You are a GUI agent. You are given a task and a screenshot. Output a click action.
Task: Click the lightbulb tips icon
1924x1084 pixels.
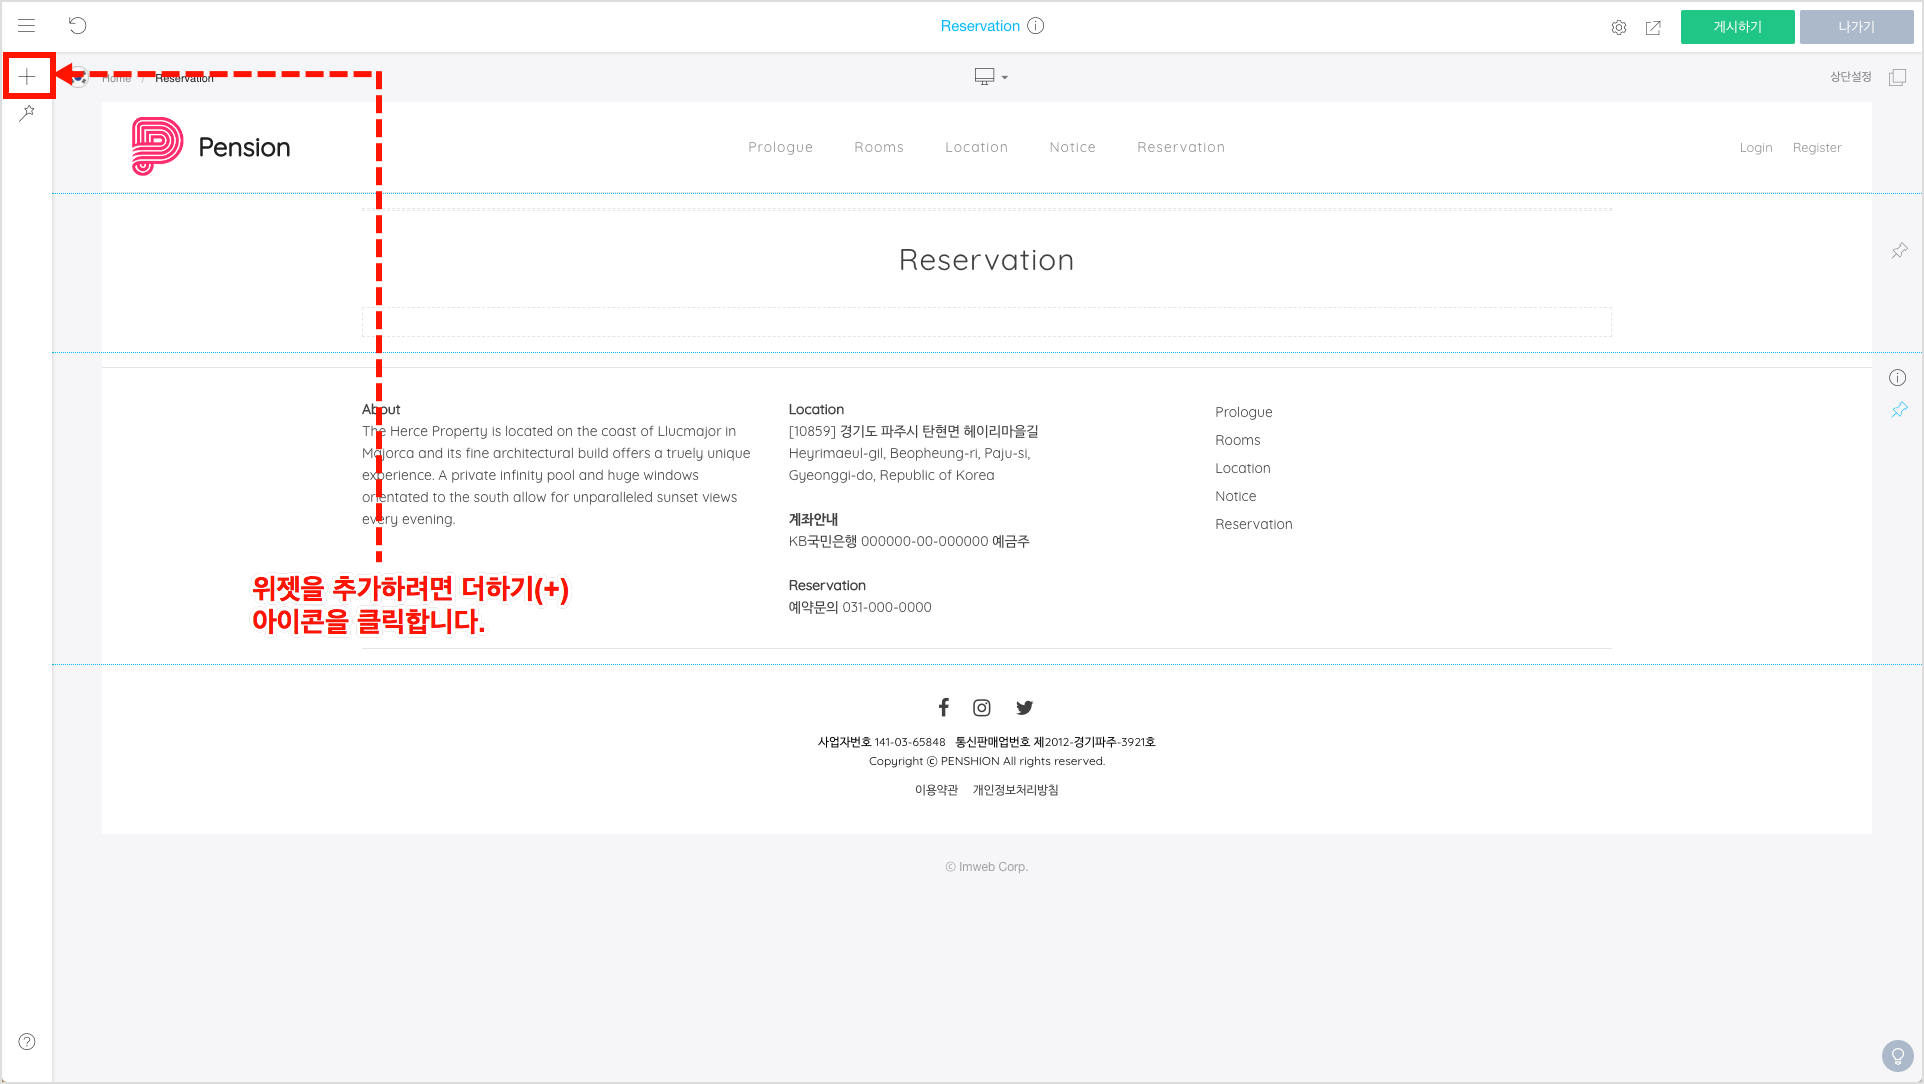click(1897, 1056)
